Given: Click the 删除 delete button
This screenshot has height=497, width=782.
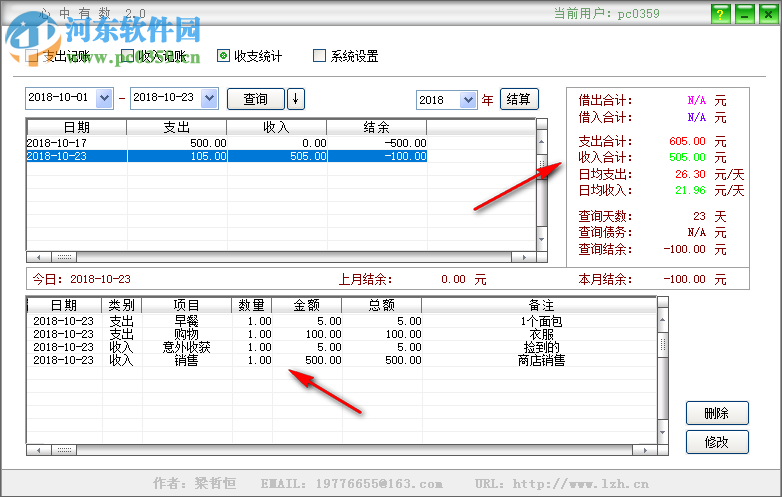Looking at the screenshot, I should (717, 413).
